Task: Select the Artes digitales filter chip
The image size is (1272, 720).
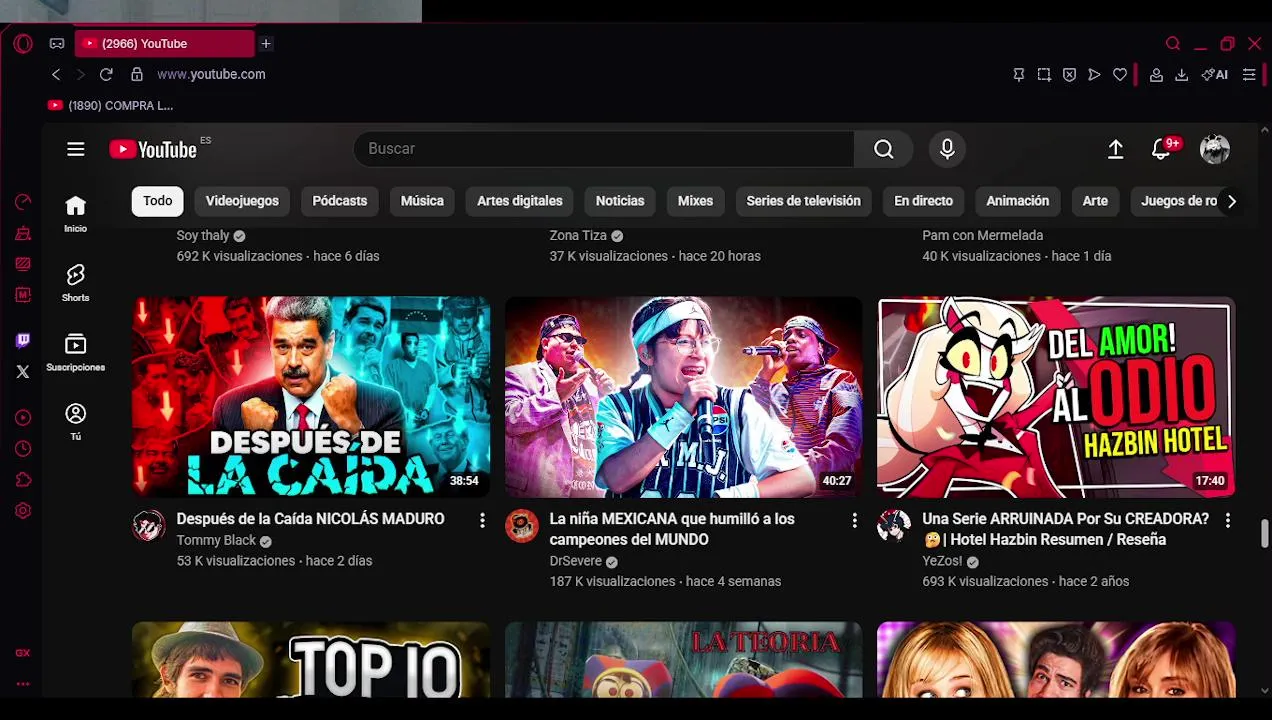Action: [520, 201]
